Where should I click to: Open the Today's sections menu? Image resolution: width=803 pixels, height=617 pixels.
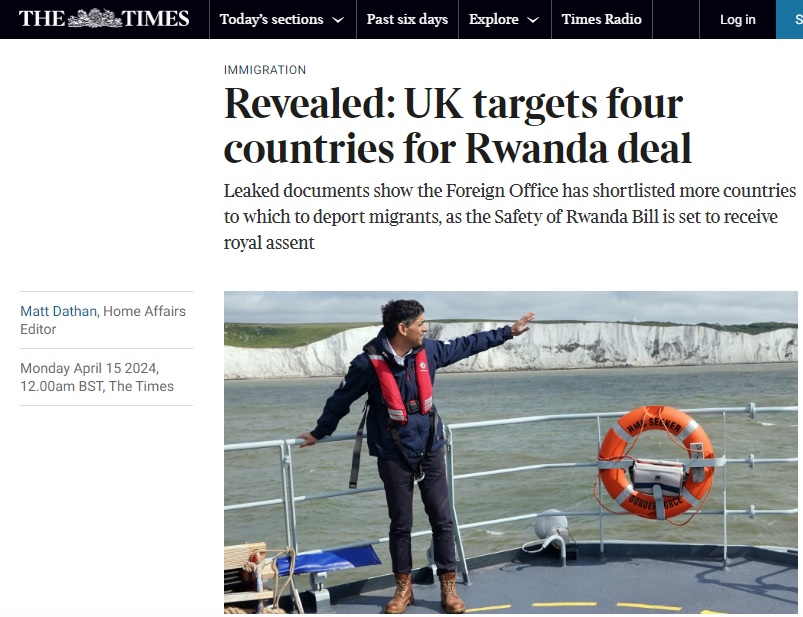coord(282,19)
